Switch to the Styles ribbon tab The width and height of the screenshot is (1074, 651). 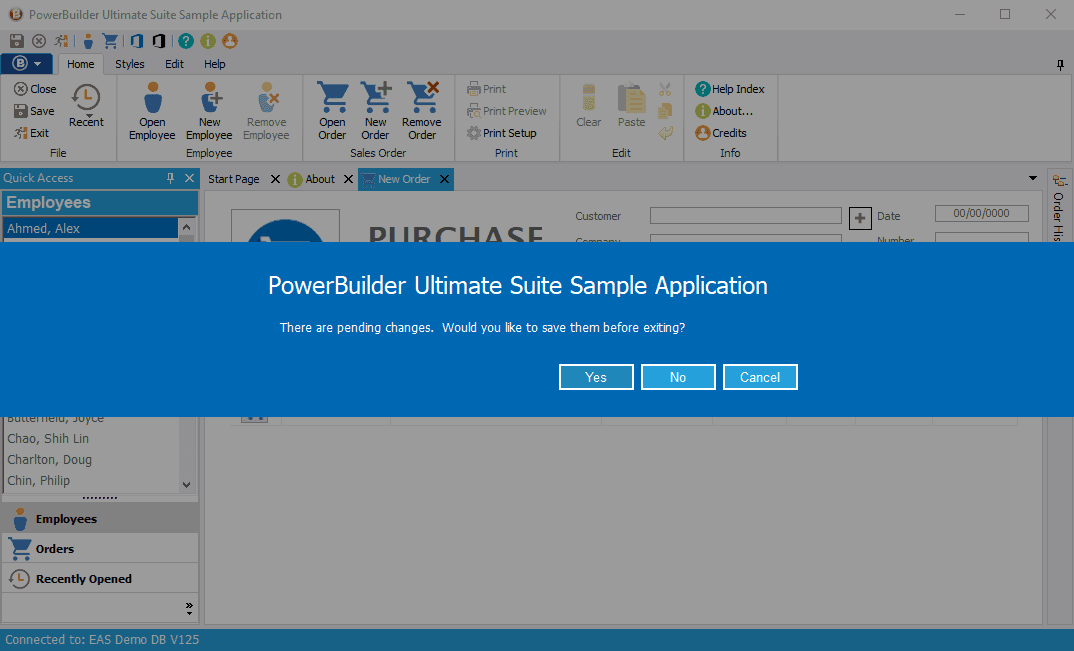pyautogui.click(x=129, y=63)
